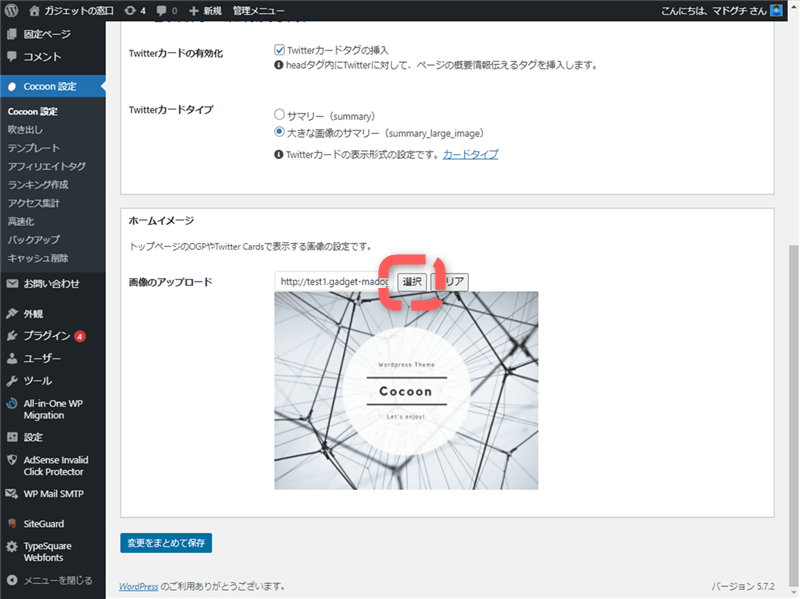This screenshot has height=599, width=800.
Task: Open キャッシュ削除 submenu
Action: (x=38, y=258)
